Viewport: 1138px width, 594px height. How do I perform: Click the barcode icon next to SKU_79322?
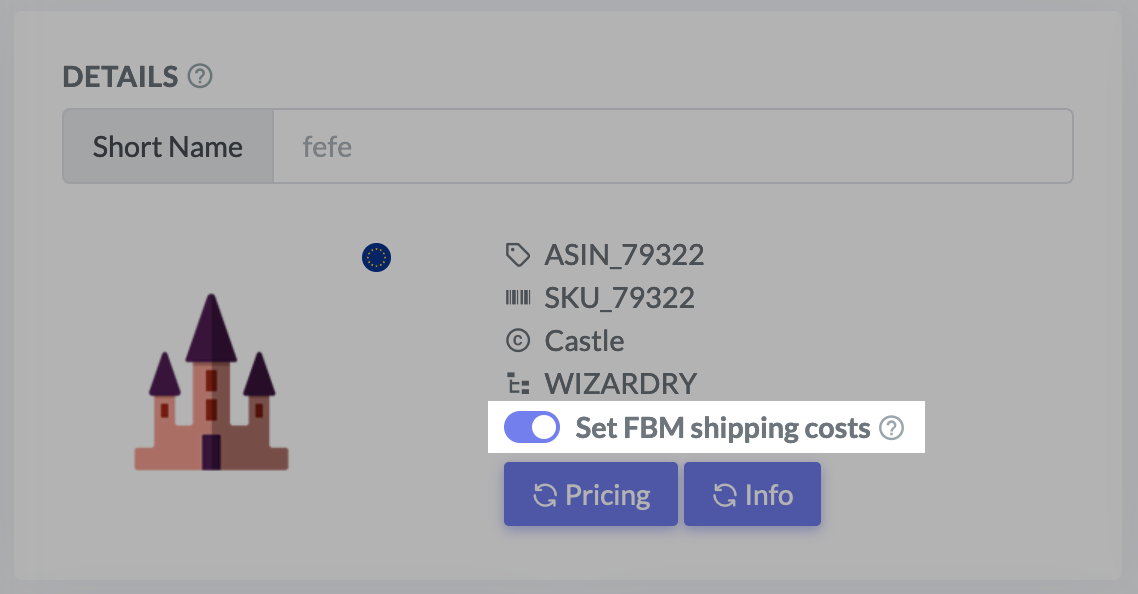517,298
